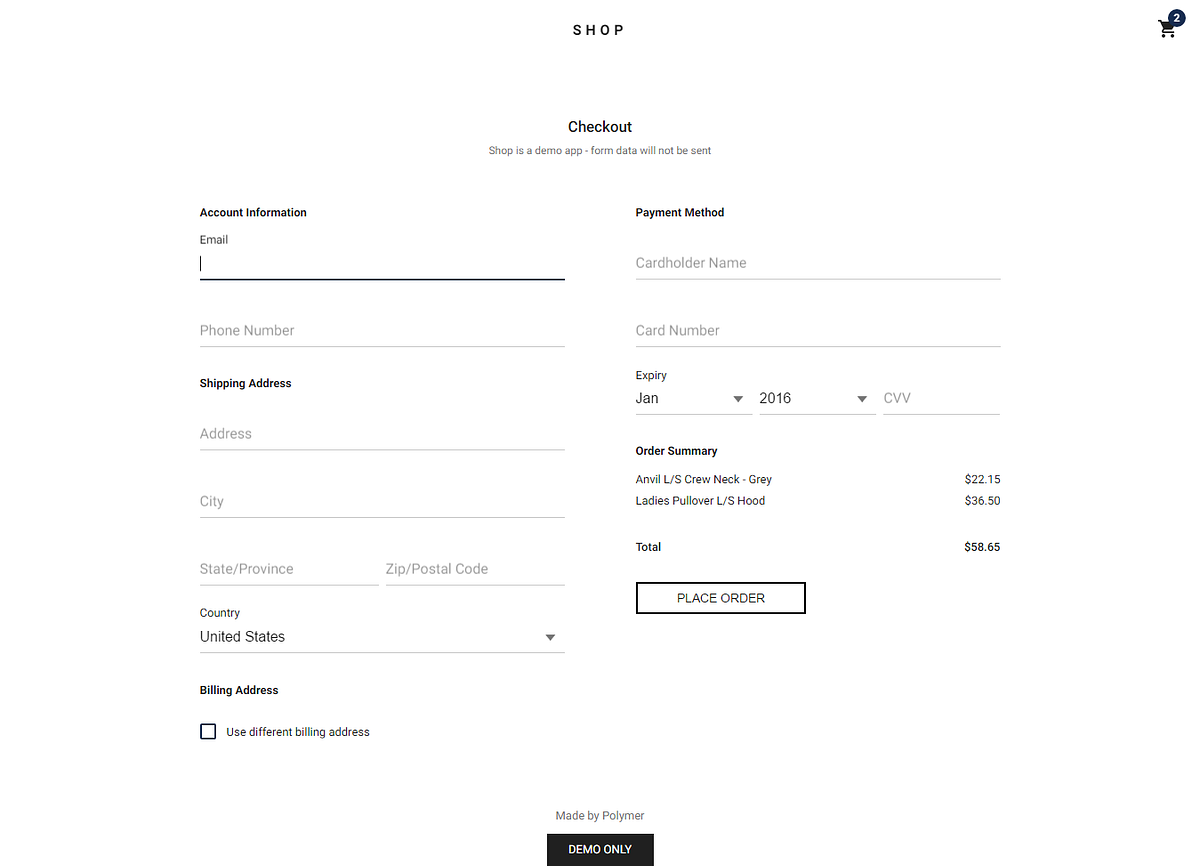Click the Cardholder Name field
This screenshot has height=866, width=1200.
817,263
